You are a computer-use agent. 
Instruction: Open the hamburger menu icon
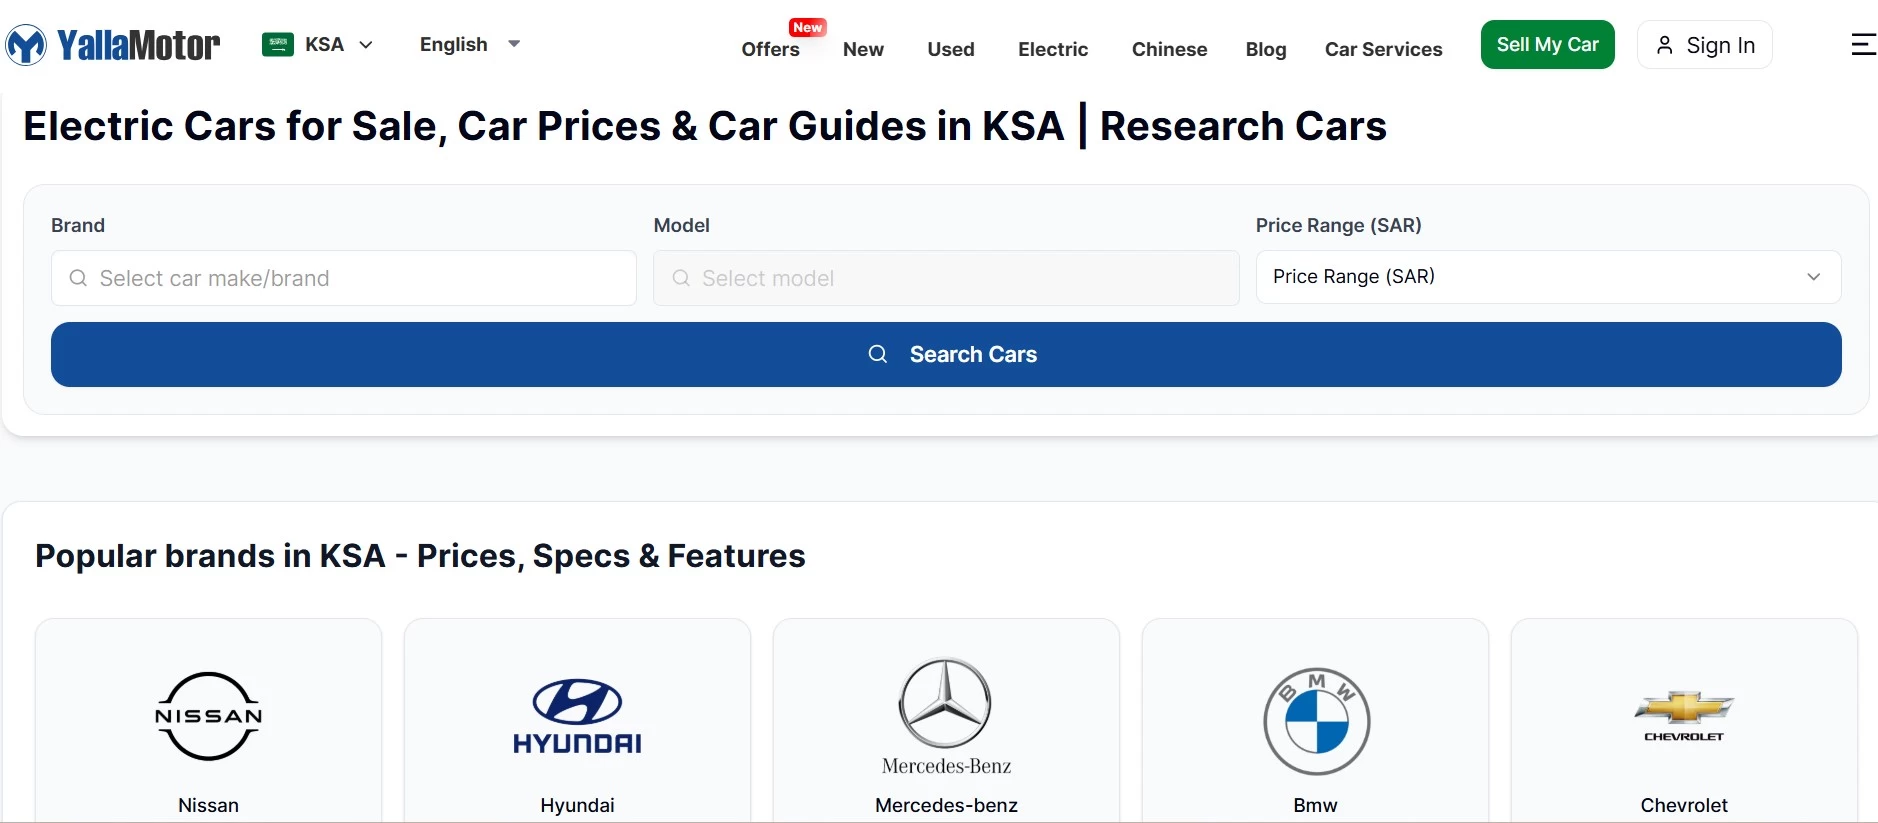pos(1862,45)
